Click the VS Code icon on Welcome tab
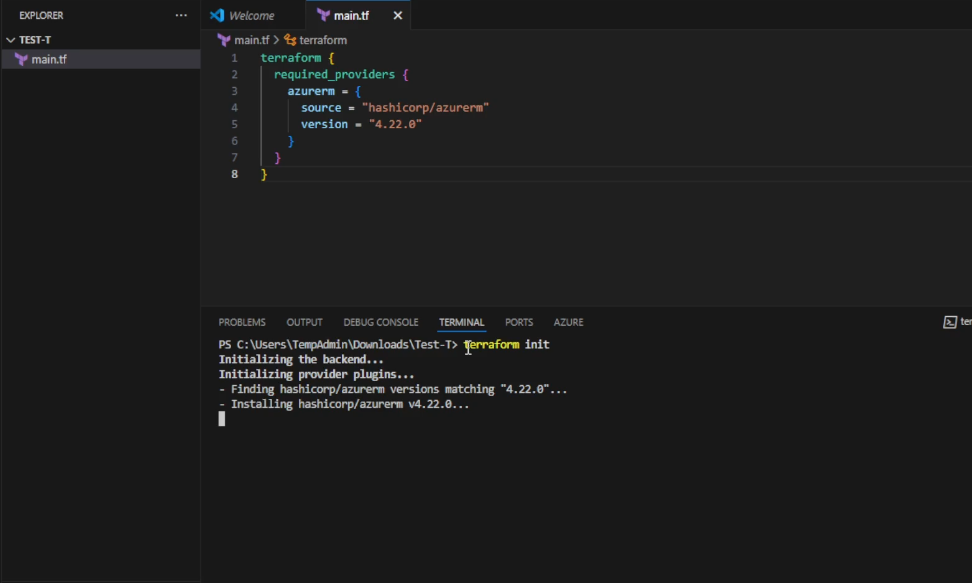This screenshot has width=972, height=583. 217,16
